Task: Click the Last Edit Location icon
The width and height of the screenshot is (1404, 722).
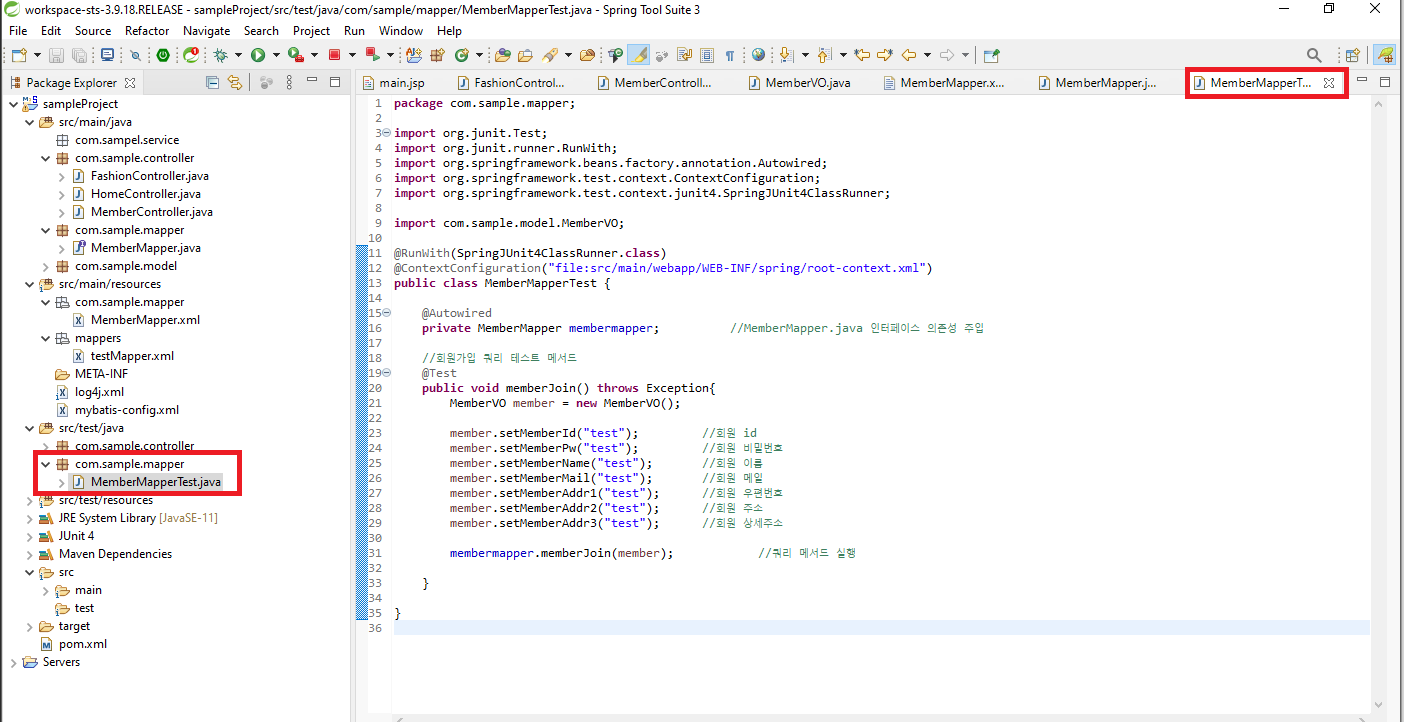Action: tap(861, 55)
